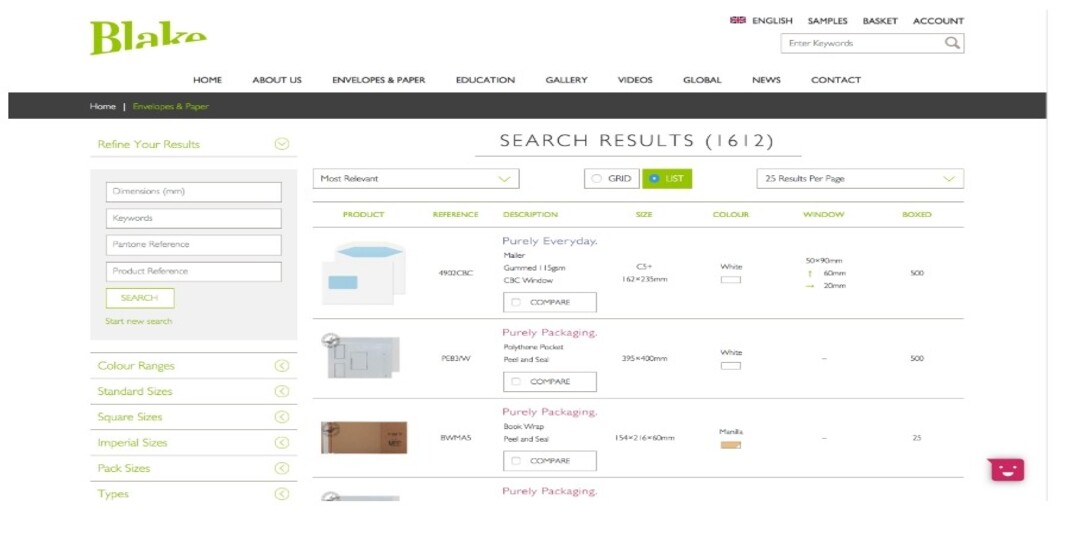The height and width of the screenshot is (542, 1080).
Task: Click the DESCRIPTION column header
Action: 530,215
